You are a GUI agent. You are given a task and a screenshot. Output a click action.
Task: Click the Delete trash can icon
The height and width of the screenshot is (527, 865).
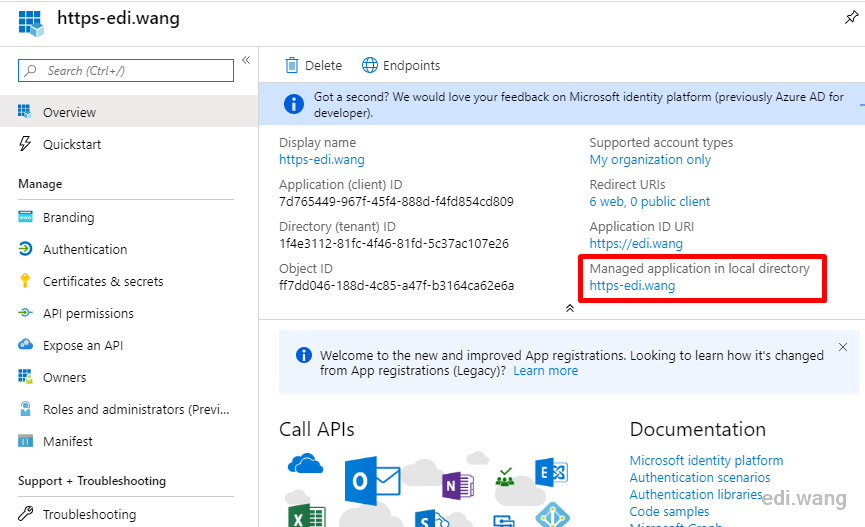(x=291, y=65)
